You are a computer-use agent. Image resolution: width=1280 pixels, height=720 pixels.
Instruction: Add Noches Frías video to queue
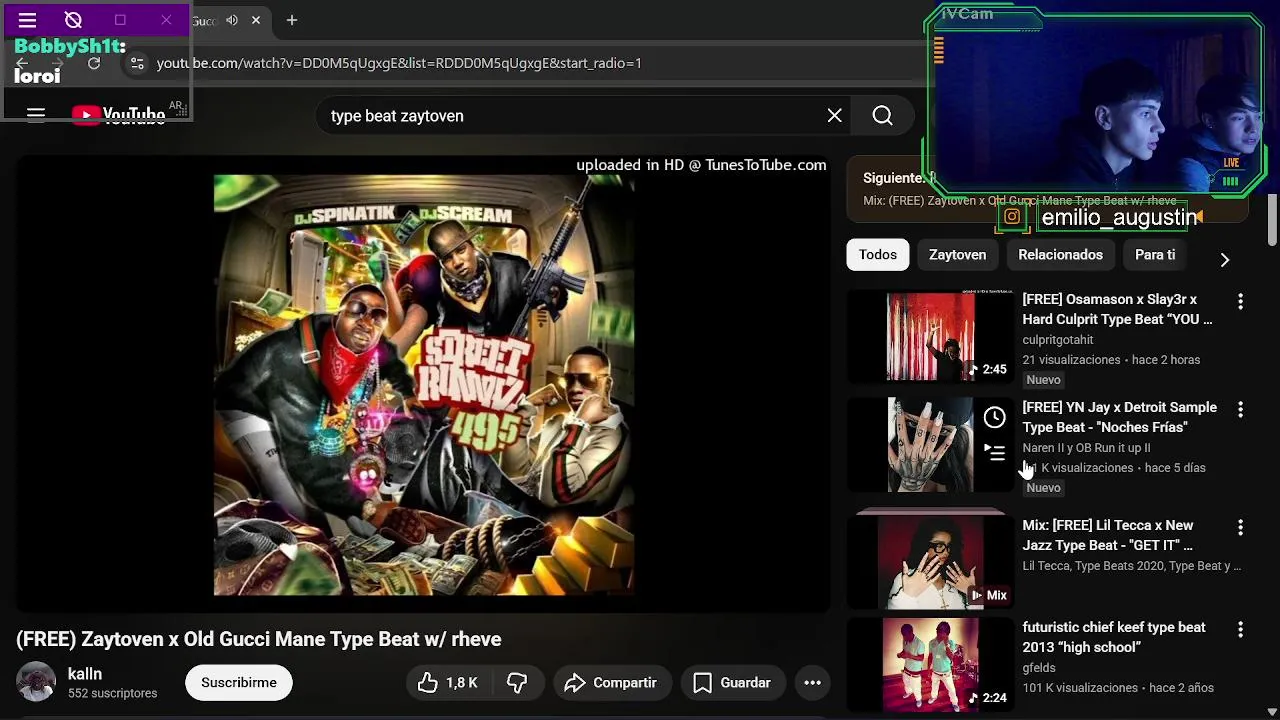pos(994,452)
